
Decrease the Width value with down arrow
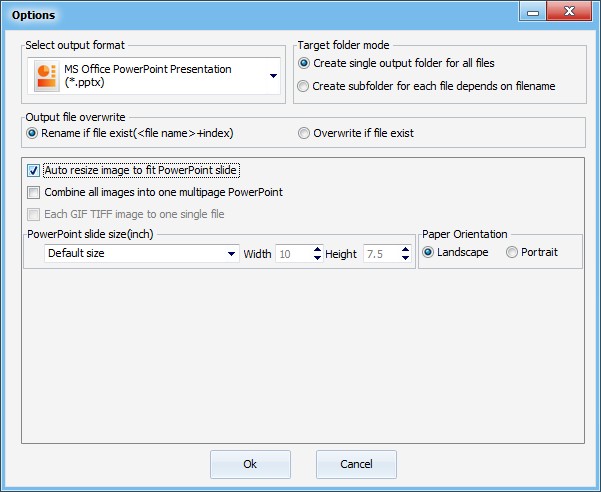pyautogui.click(x=318, y=258)
